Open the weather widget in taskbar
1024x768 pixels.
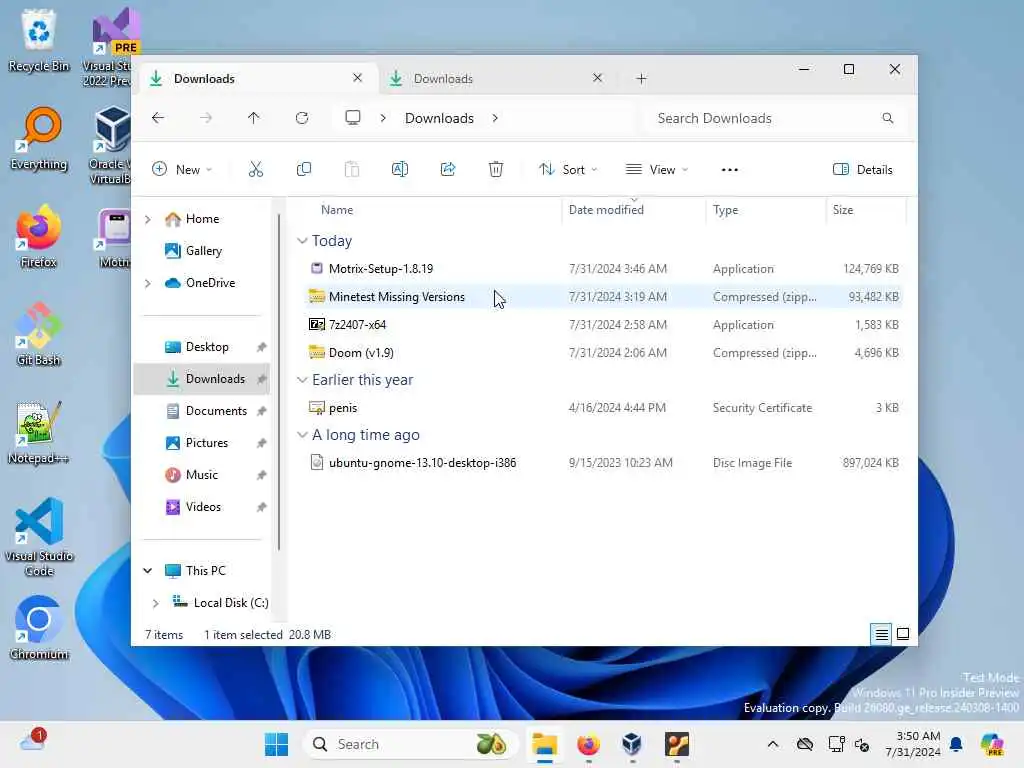(x=33, y=741)
